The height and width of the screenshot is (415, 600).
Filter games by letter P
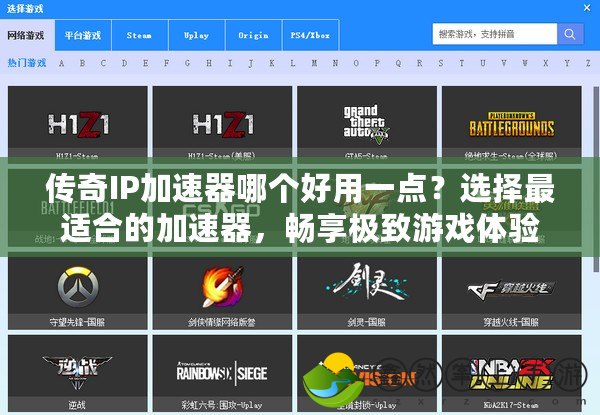pyautogui.click(x=377, y=63)
